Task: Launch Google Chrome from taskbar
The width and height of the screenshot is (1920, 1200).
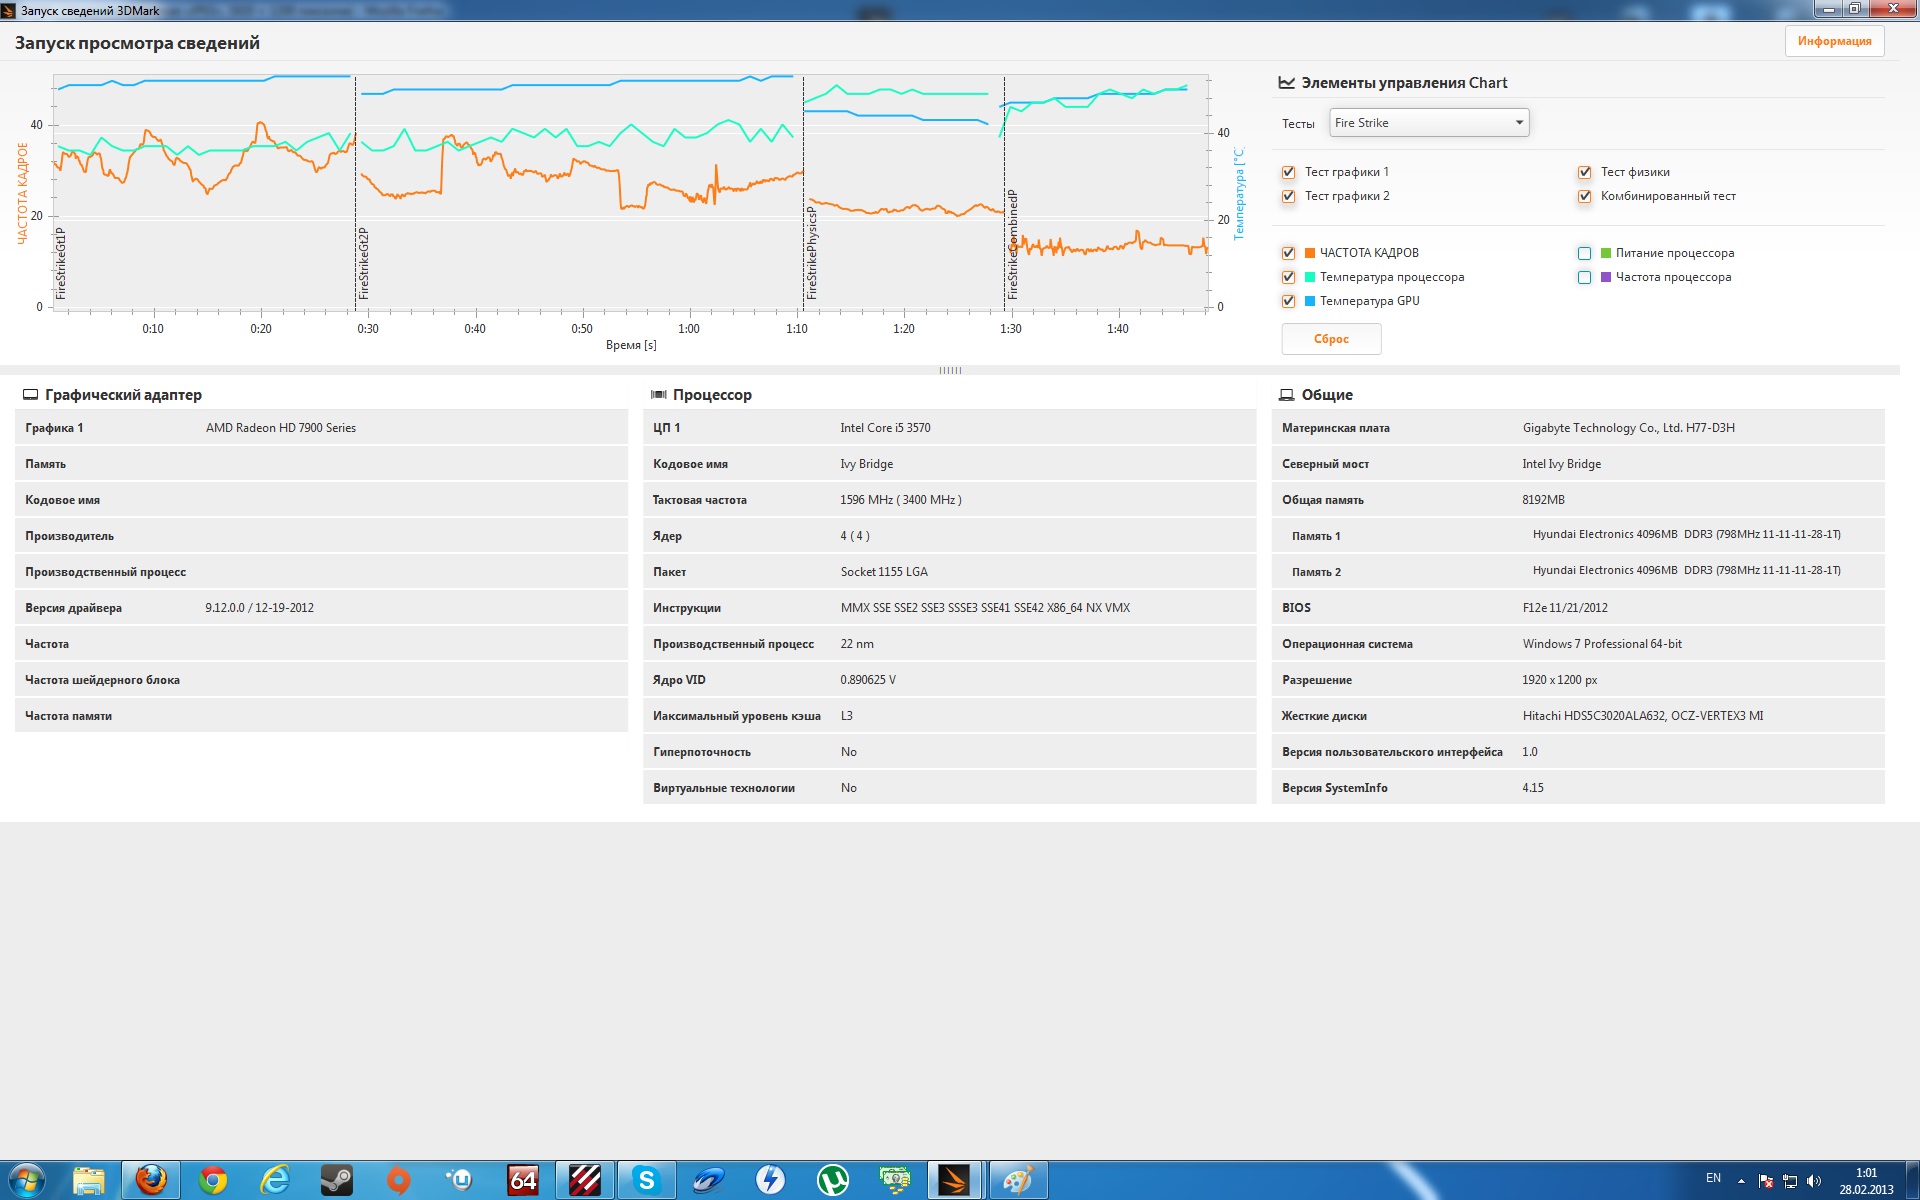Action: tap(212, 1180)
